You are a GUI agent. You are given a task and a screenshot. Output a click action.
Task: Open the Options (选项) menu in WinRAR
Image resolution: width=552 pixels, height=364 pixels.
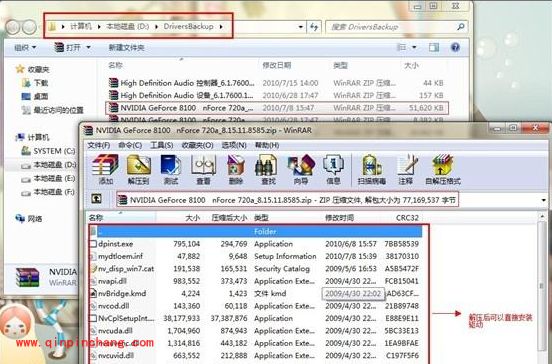(x=234, y=145)
